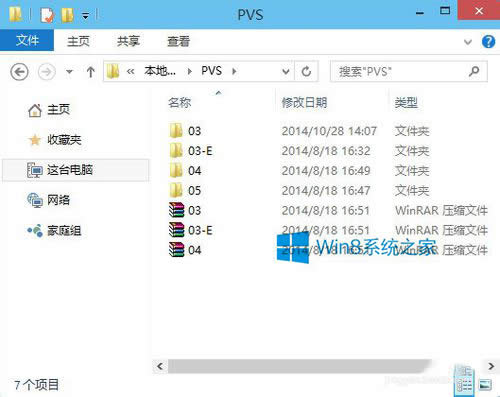This screenshot has width=500, height=397.
Task: Sort by the 名称 column header
Action: 180,103
